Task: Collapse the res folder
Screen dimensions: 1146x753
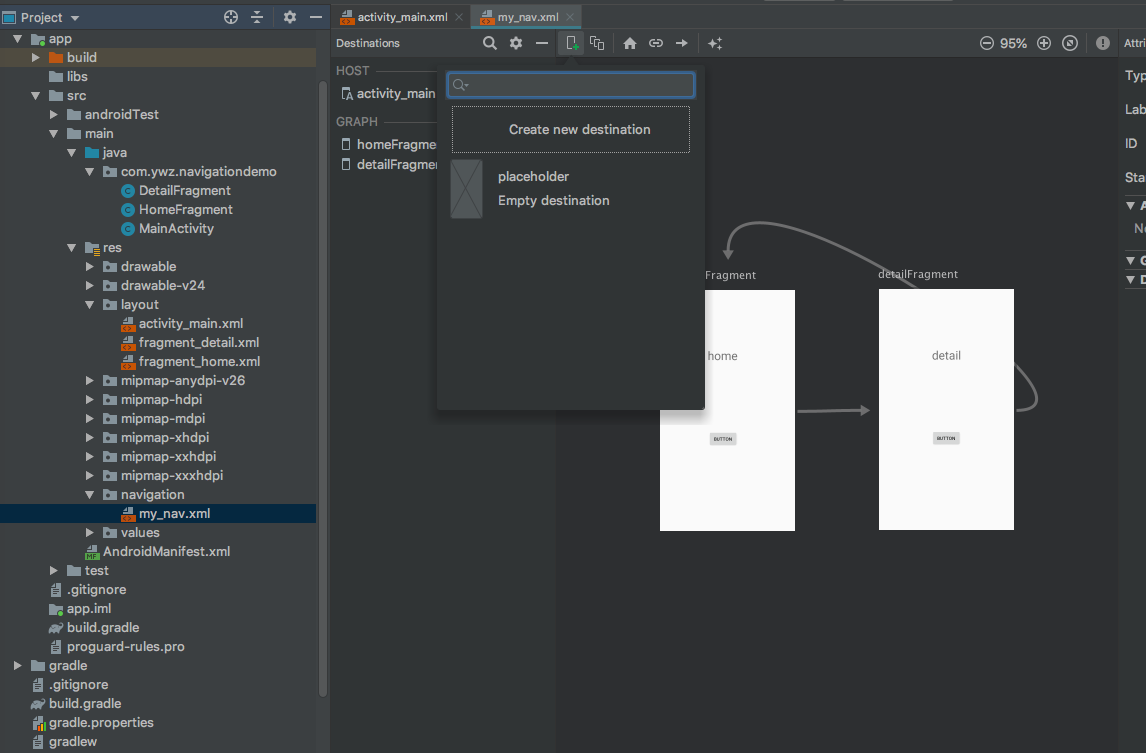Action: pyautogui.click(x=72, y=248)
